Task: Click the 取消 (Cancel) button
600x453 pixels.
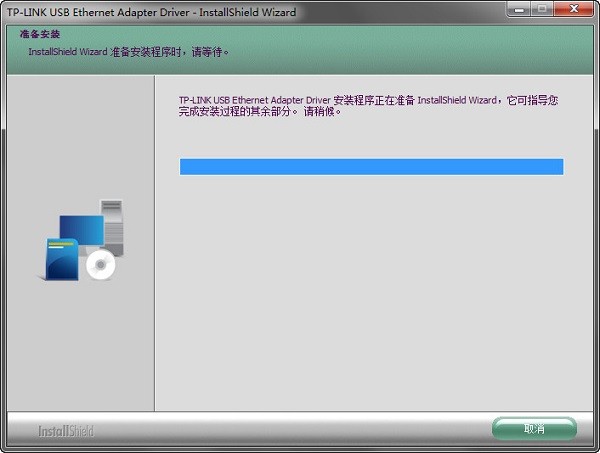Action: [534, 429]
